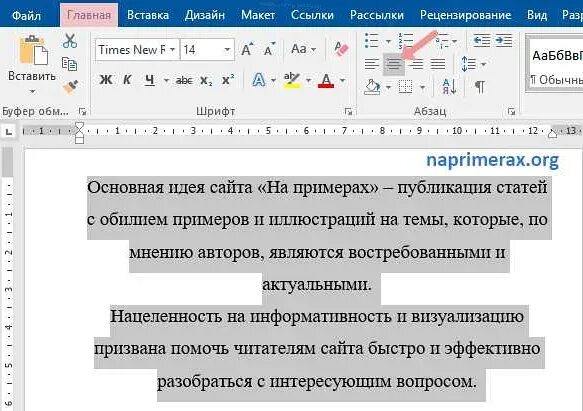Expand the highlight color dropdown arrow
The height and width of the screenshot is (411, 583).
point(308,80)
